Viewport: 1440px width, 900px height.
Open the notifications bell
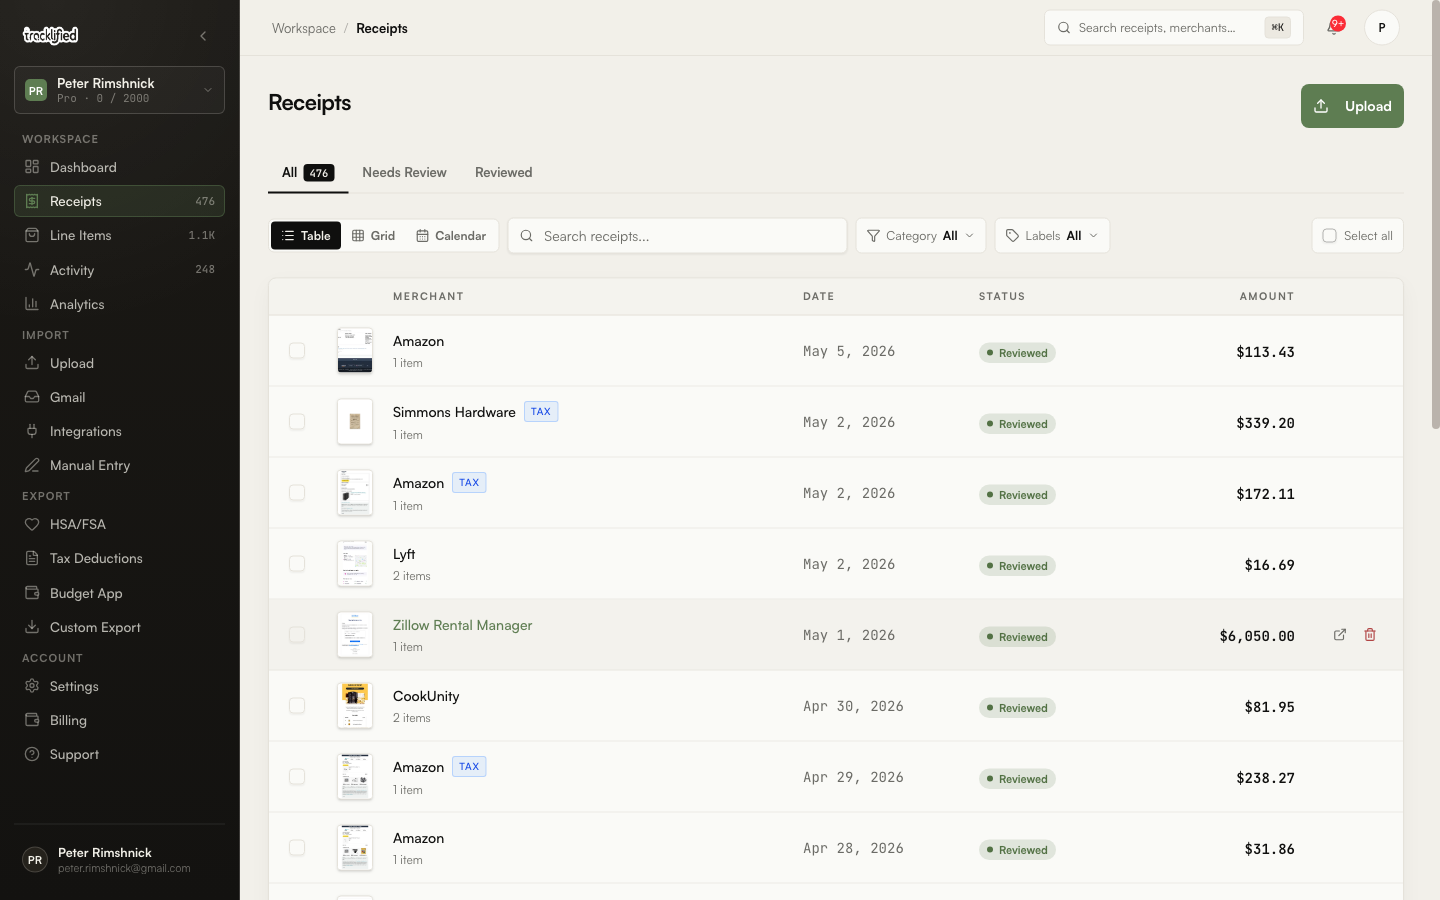(x=1333, y=27)
